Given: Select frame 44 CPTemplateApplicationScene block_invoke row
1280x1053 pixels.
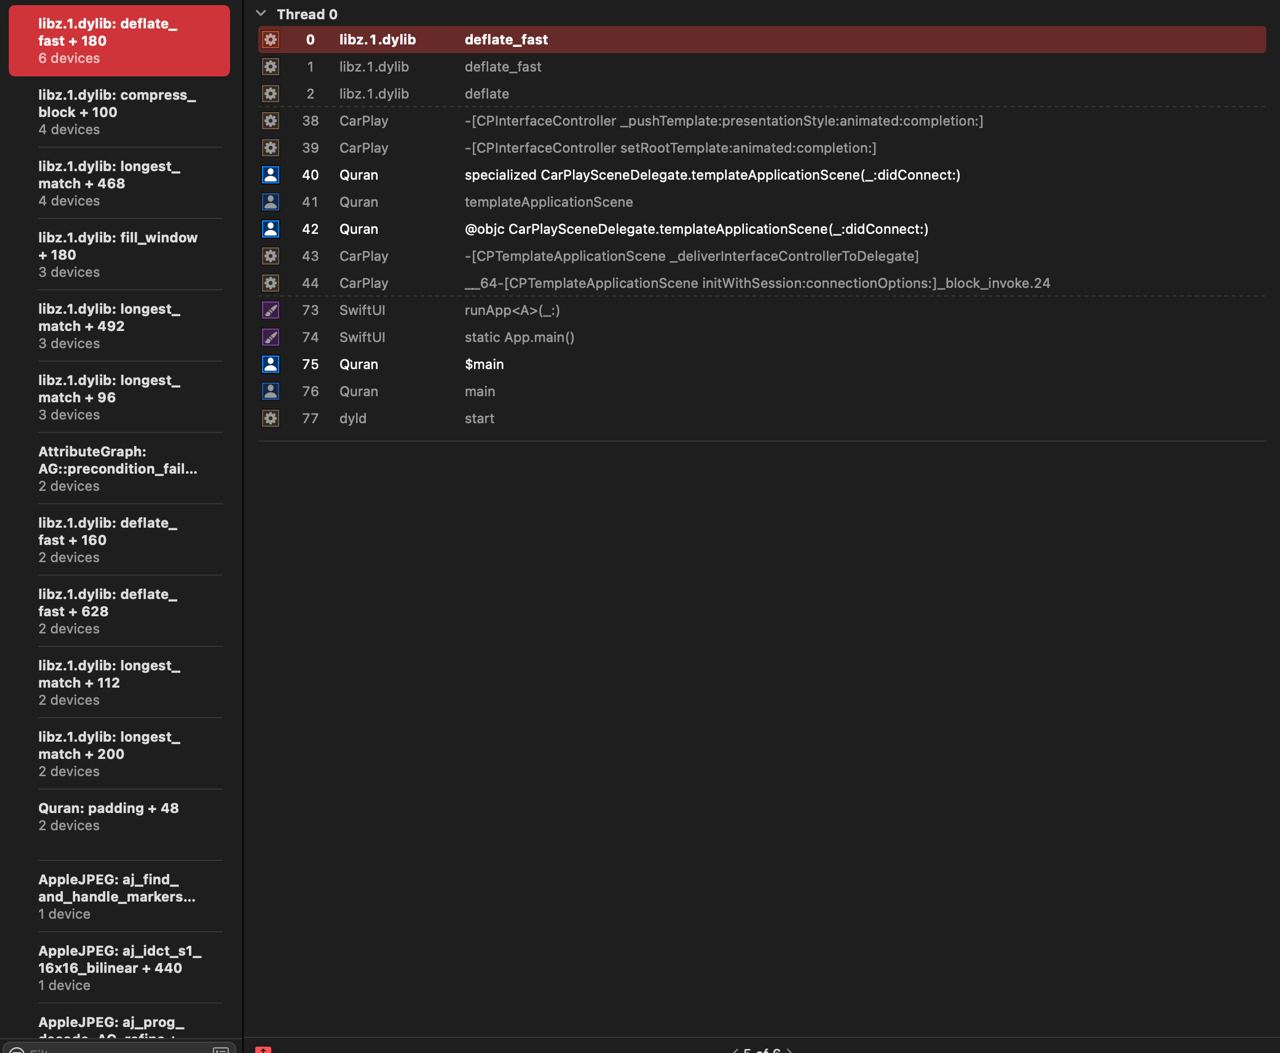Looking at the screenshot, I should (x=757, y=283).
